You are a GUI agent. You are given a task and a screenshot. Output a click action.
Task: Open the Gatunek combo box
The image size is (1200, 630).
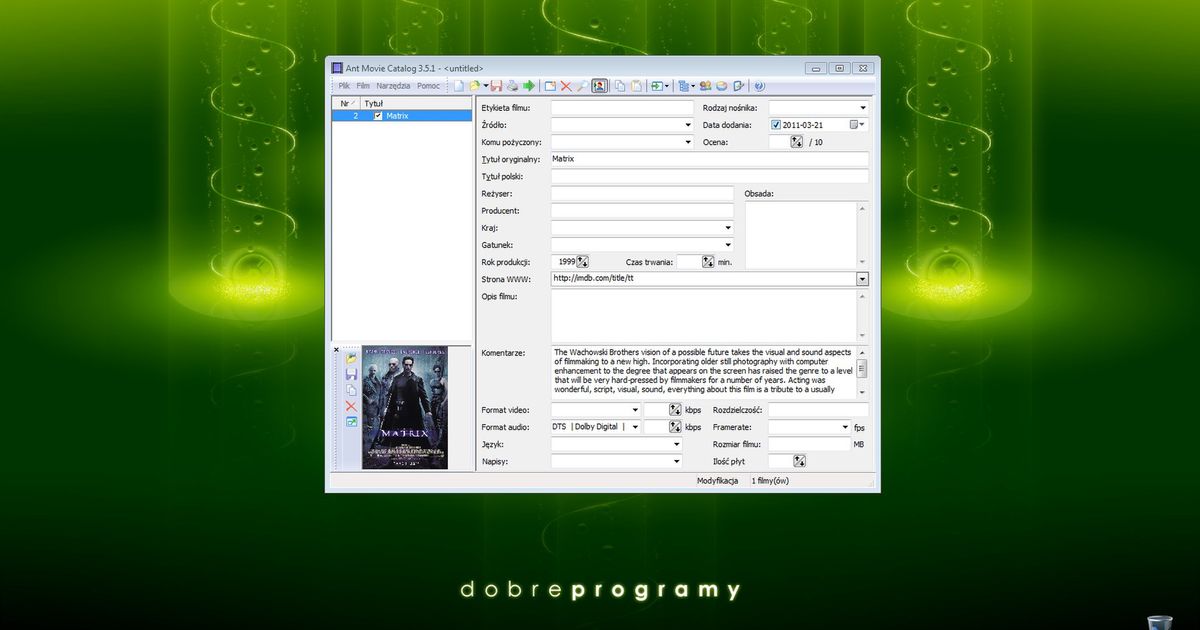(x=728, y=244)
